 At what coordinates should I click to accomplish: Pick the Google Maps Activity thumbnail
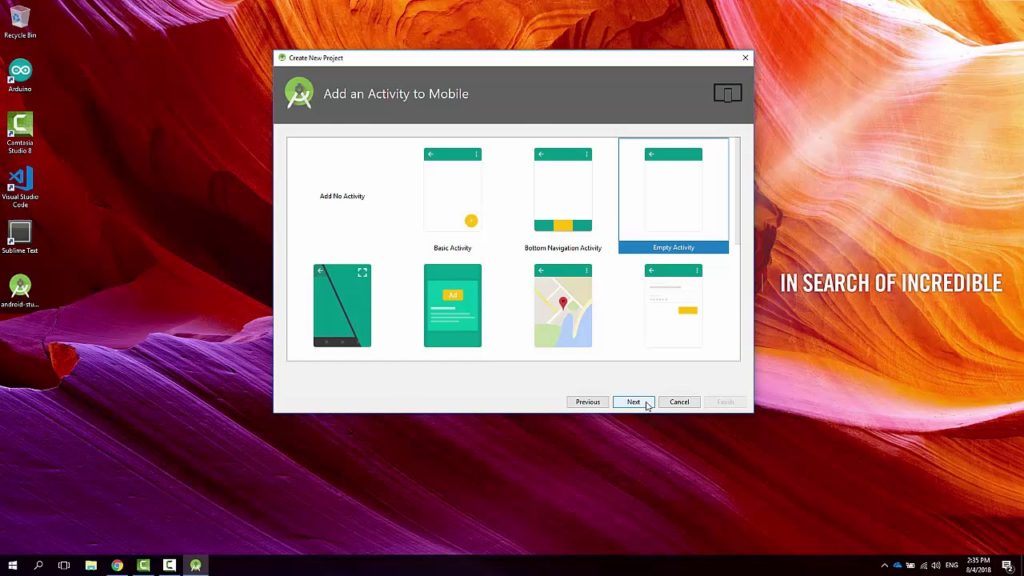[563, 305]
